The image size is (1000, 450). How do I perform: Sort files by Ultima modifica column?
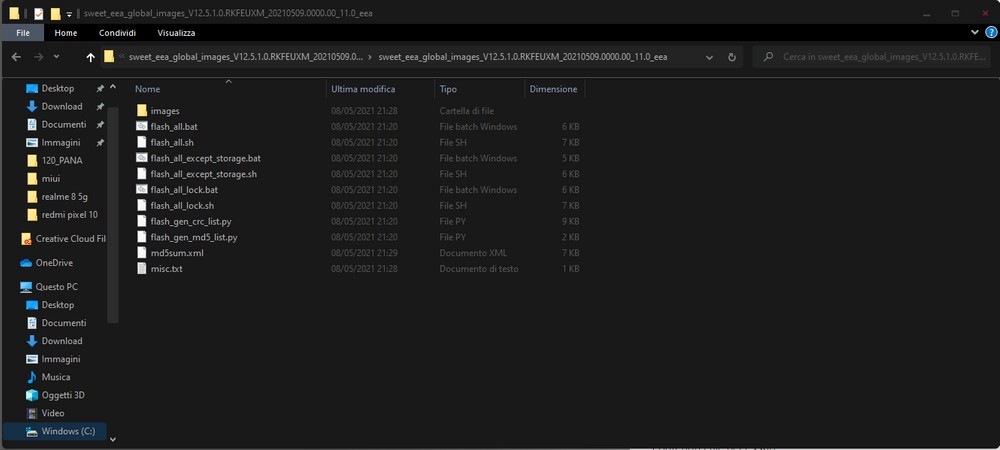tap(363, 89)
